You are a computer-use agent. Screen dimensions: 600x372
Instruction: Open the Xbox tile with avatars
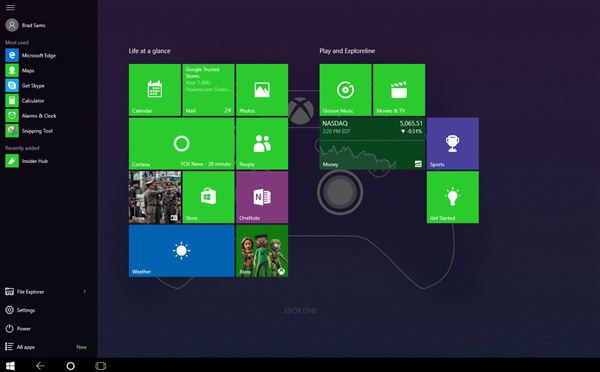point(262,251)
